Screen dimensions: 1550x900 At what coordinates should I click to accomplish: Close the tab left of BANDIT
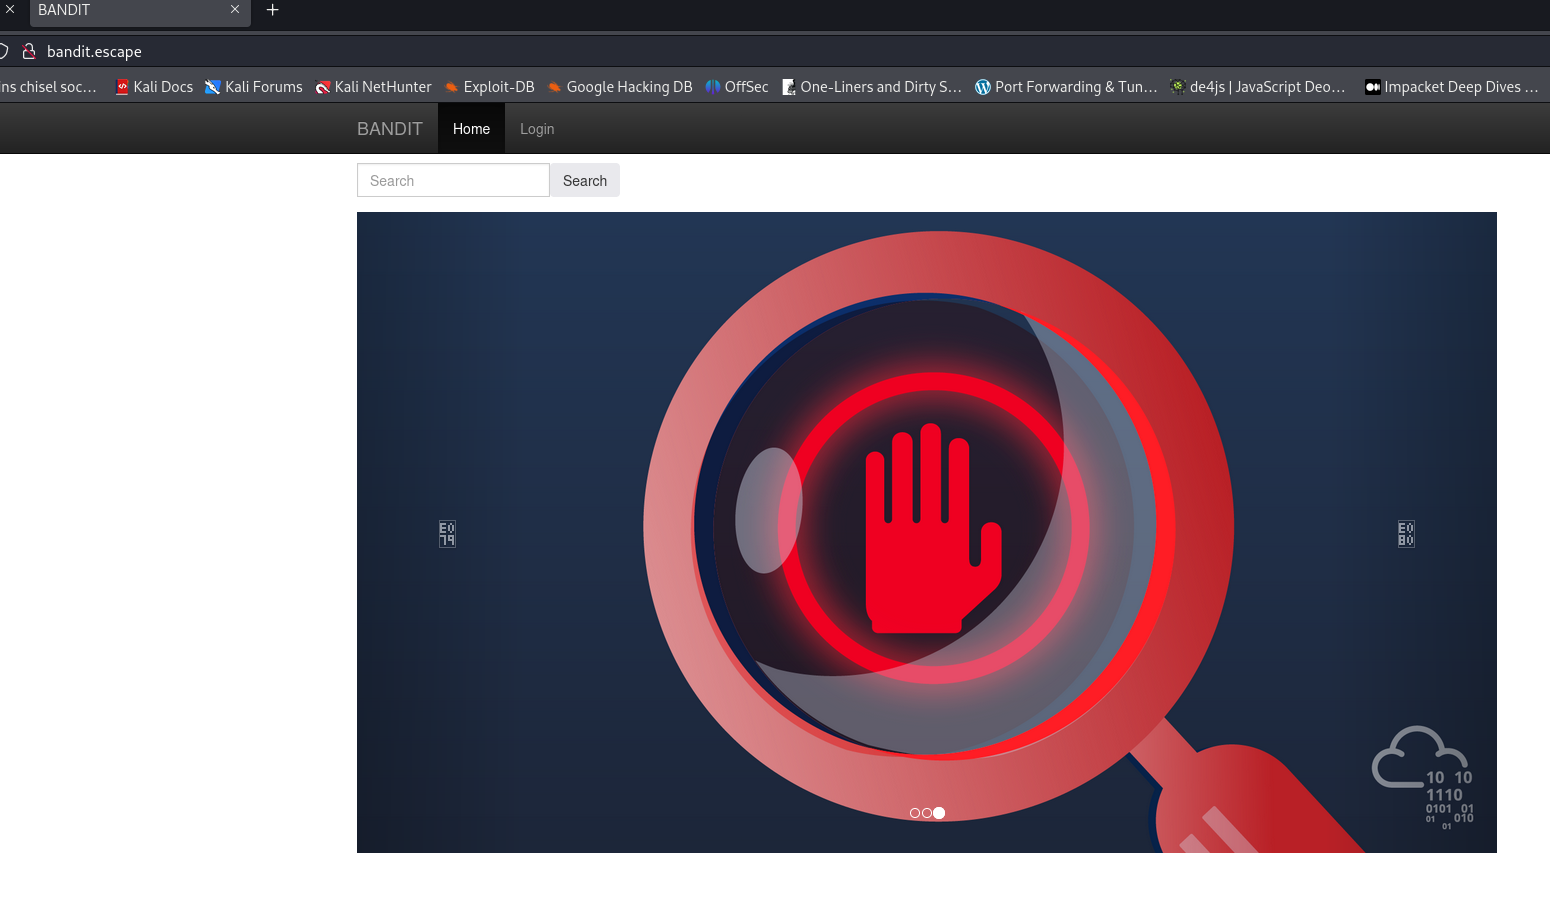coord(10,9)
